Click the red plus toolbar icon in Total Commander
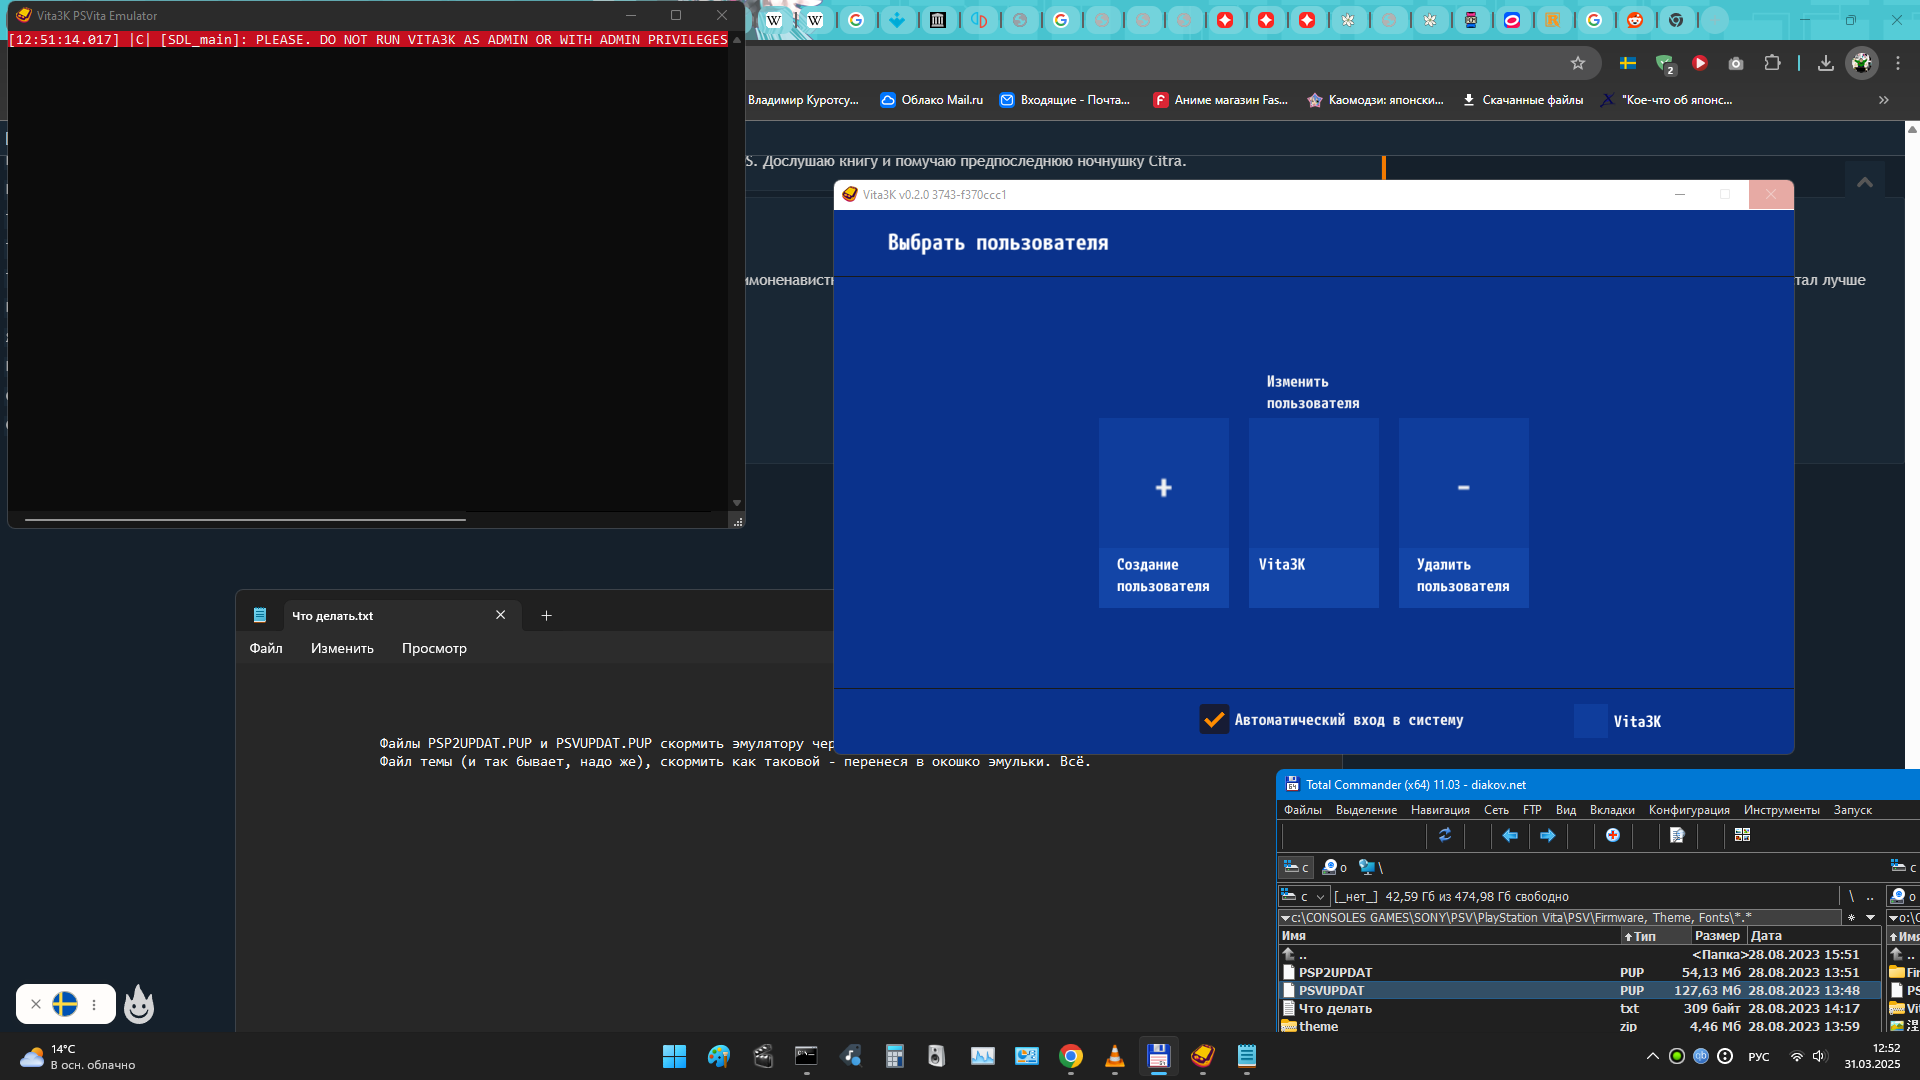Viewport: 1920px width, 1080px height. 1613,835
